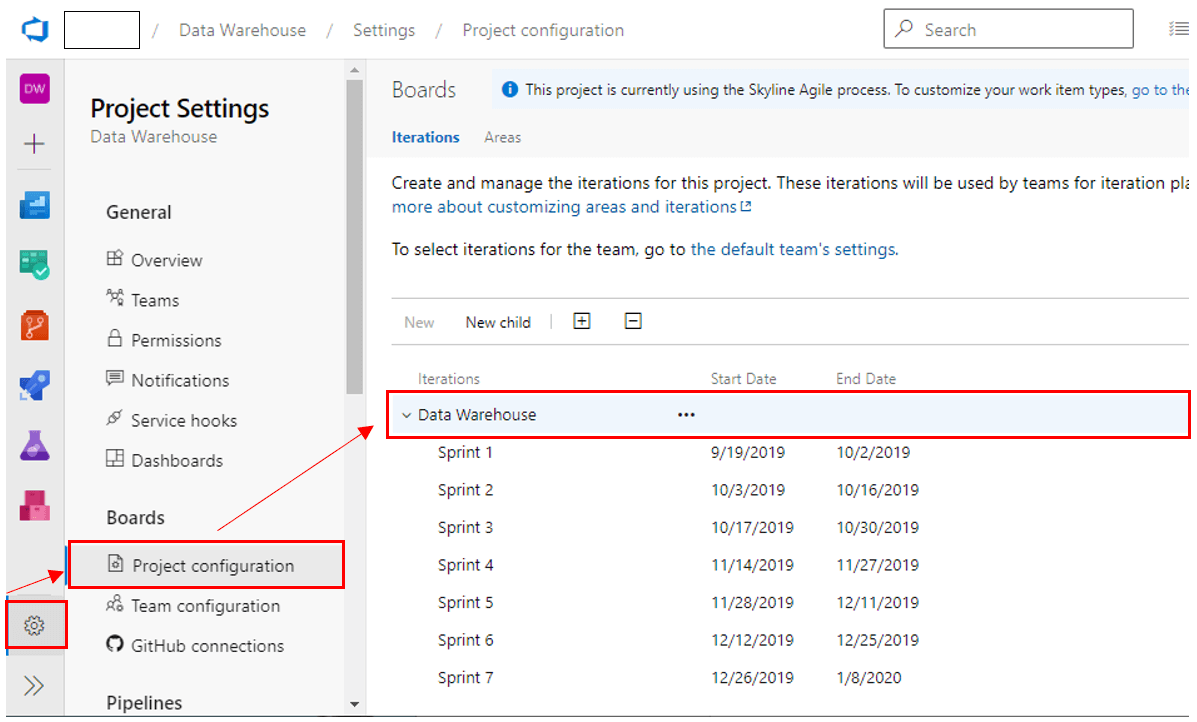Create a New child iteration
Image resolution: width=1197 pixels, height=722 pixels.
click(498, 321)
